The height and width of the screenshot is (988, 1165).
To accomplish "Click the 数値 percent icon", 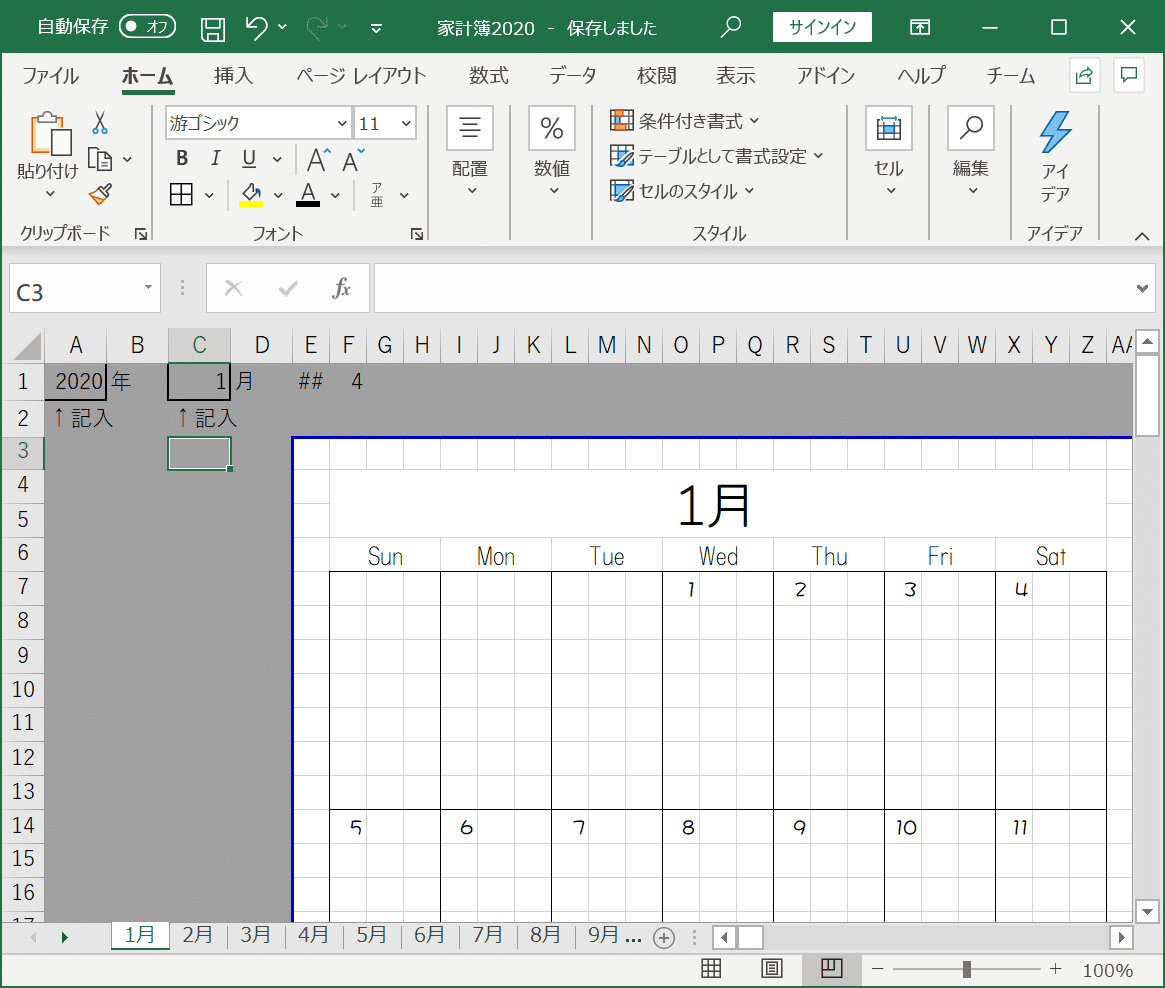I will click(x=551, y=129).
